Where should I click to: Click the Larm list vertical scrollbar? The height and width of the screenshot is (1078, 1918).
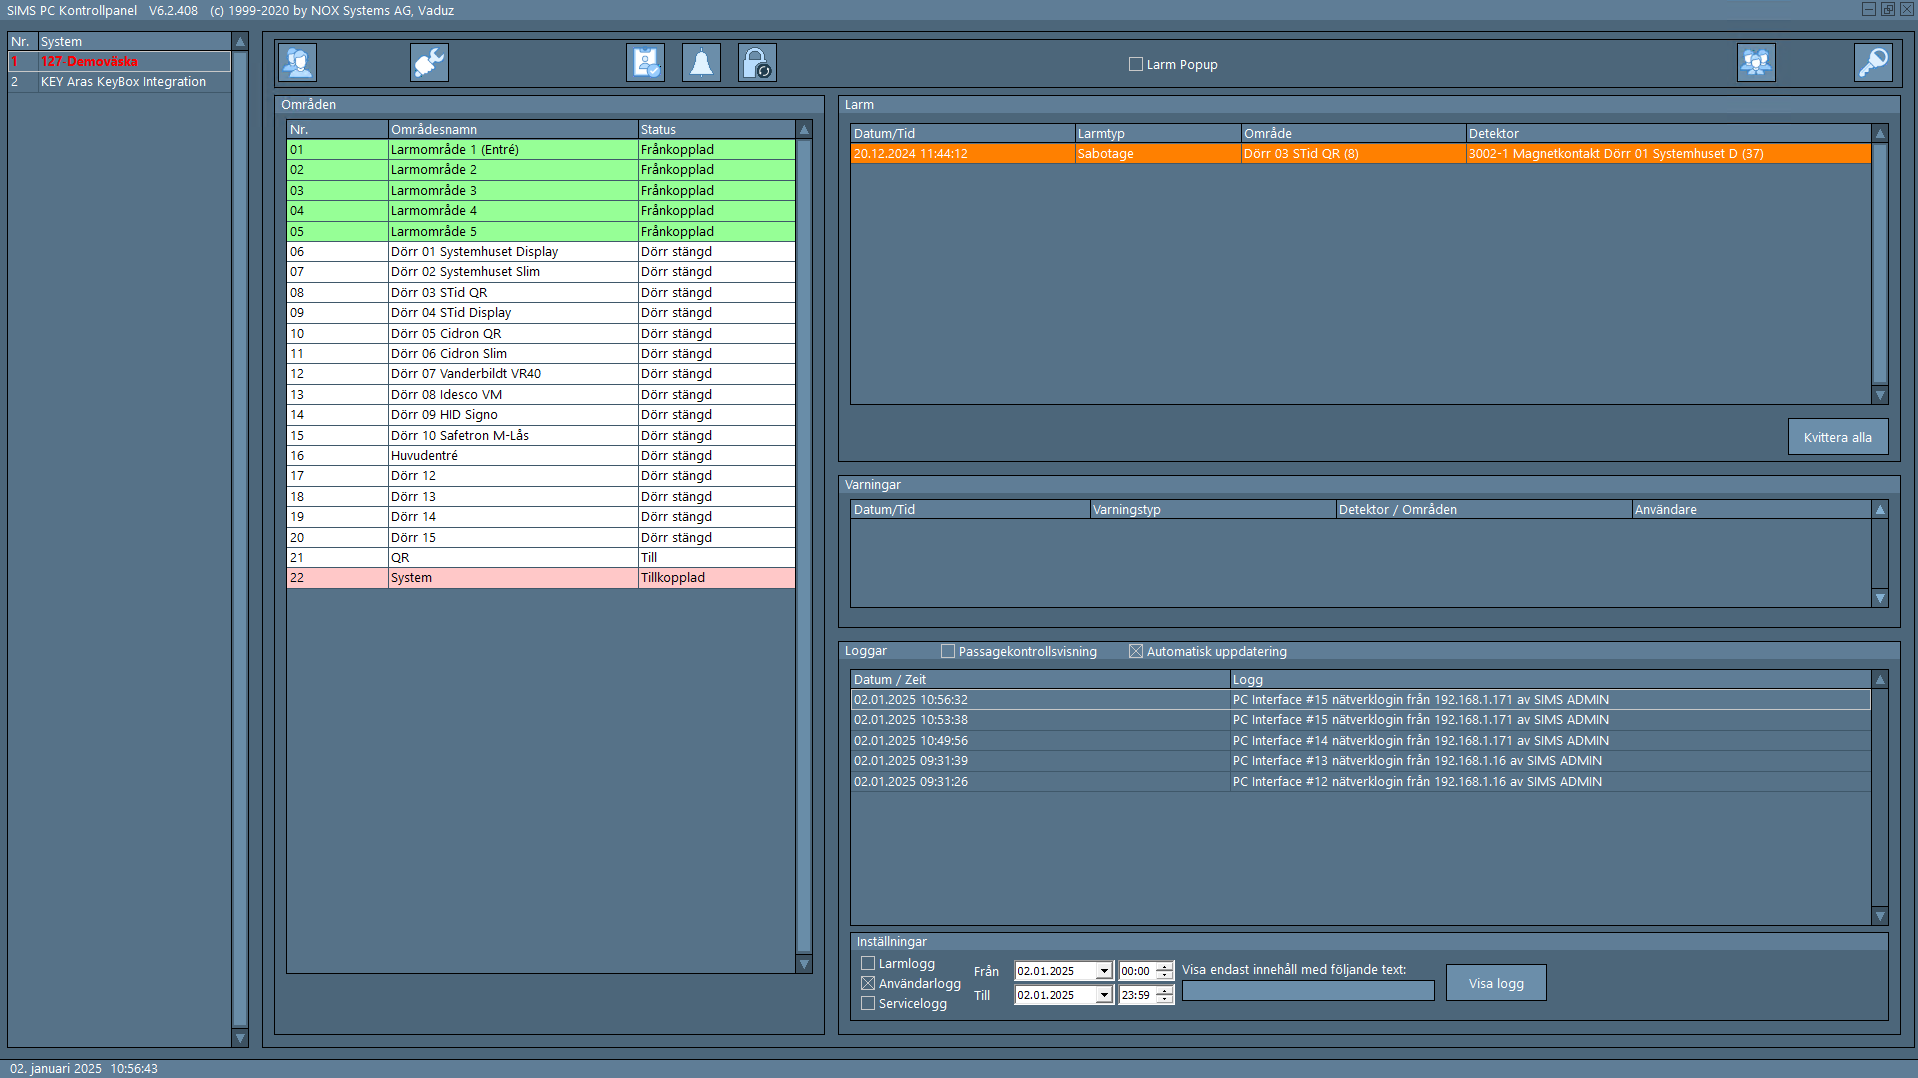1880,264
